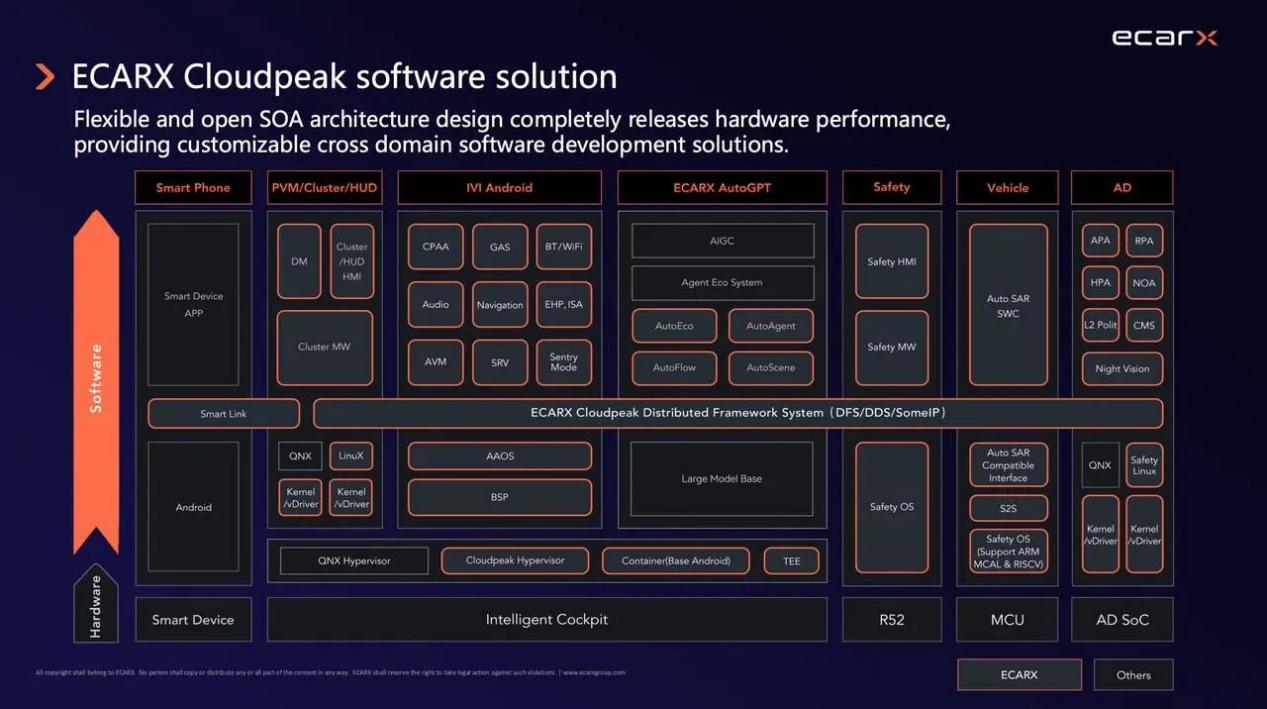The height and width of the screenshot is (709, 1267).
Task: Click the Agent Eco System bar
Action: pyautogui.click(x=722, y=283)
